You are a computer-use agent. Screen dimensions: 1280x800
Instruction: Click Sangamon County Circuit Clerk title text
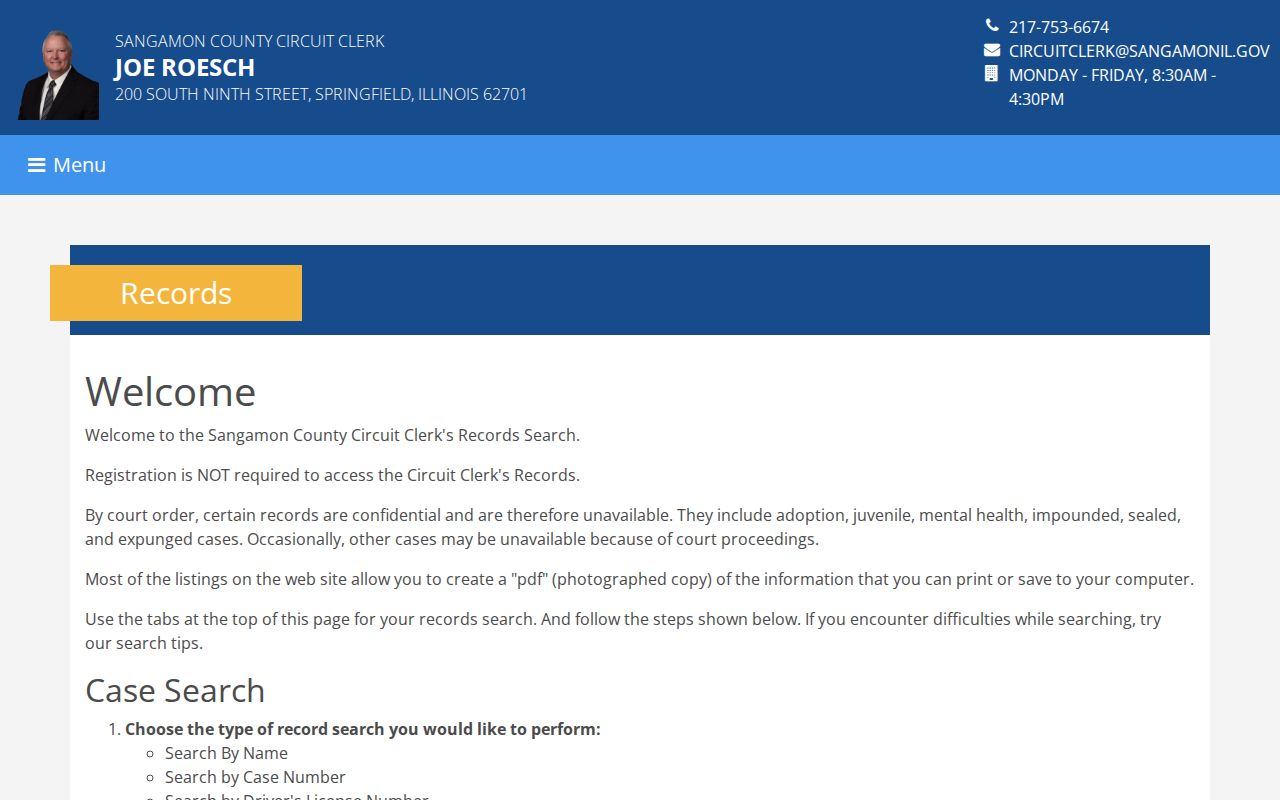(x=250, y=41)
